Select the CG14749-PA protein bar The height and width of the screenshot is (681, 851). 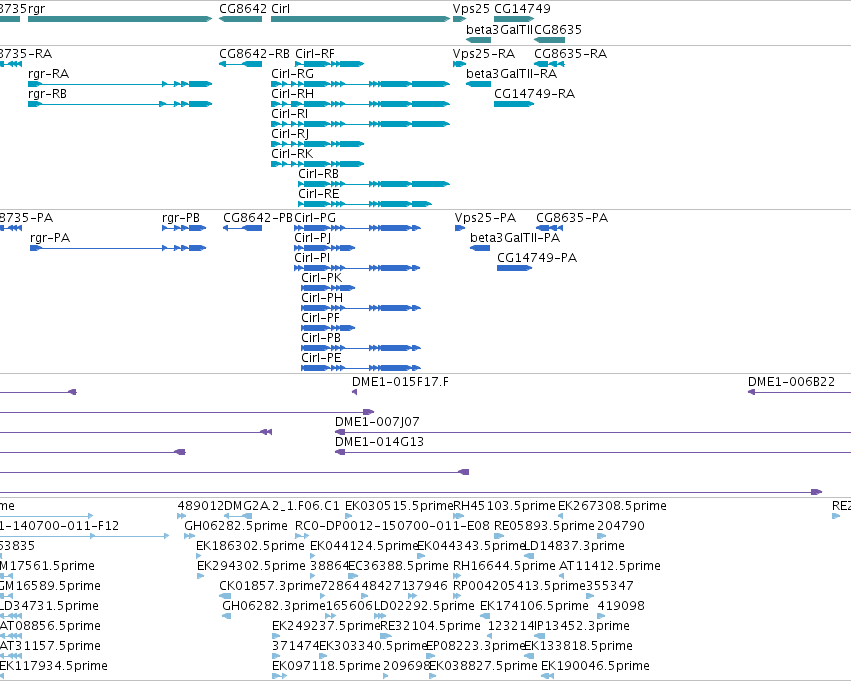(x=515, y=268)
